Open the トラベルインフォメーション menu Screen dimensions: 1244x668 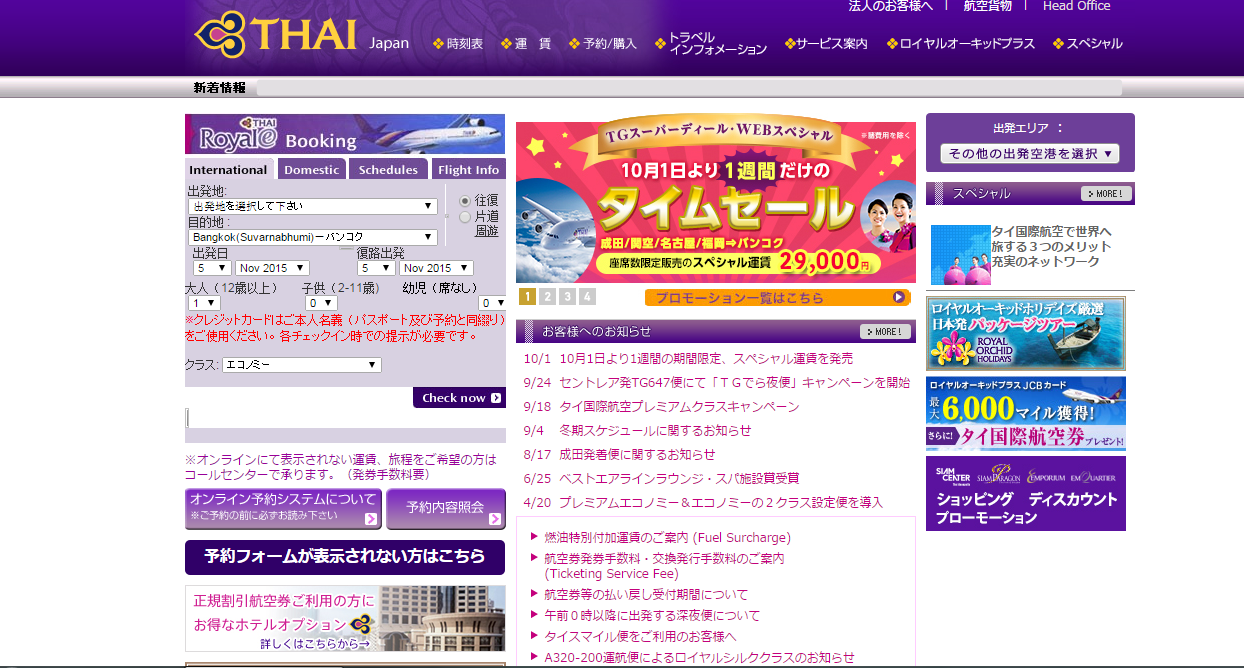tap(711, 43)
